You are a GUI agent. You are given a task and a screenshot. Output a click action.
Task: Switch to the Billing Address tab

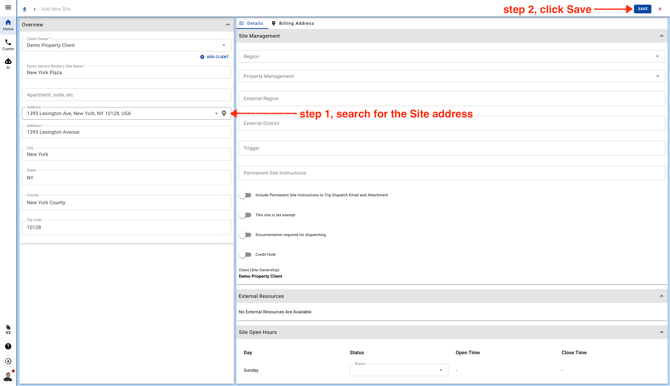point(293,24)
